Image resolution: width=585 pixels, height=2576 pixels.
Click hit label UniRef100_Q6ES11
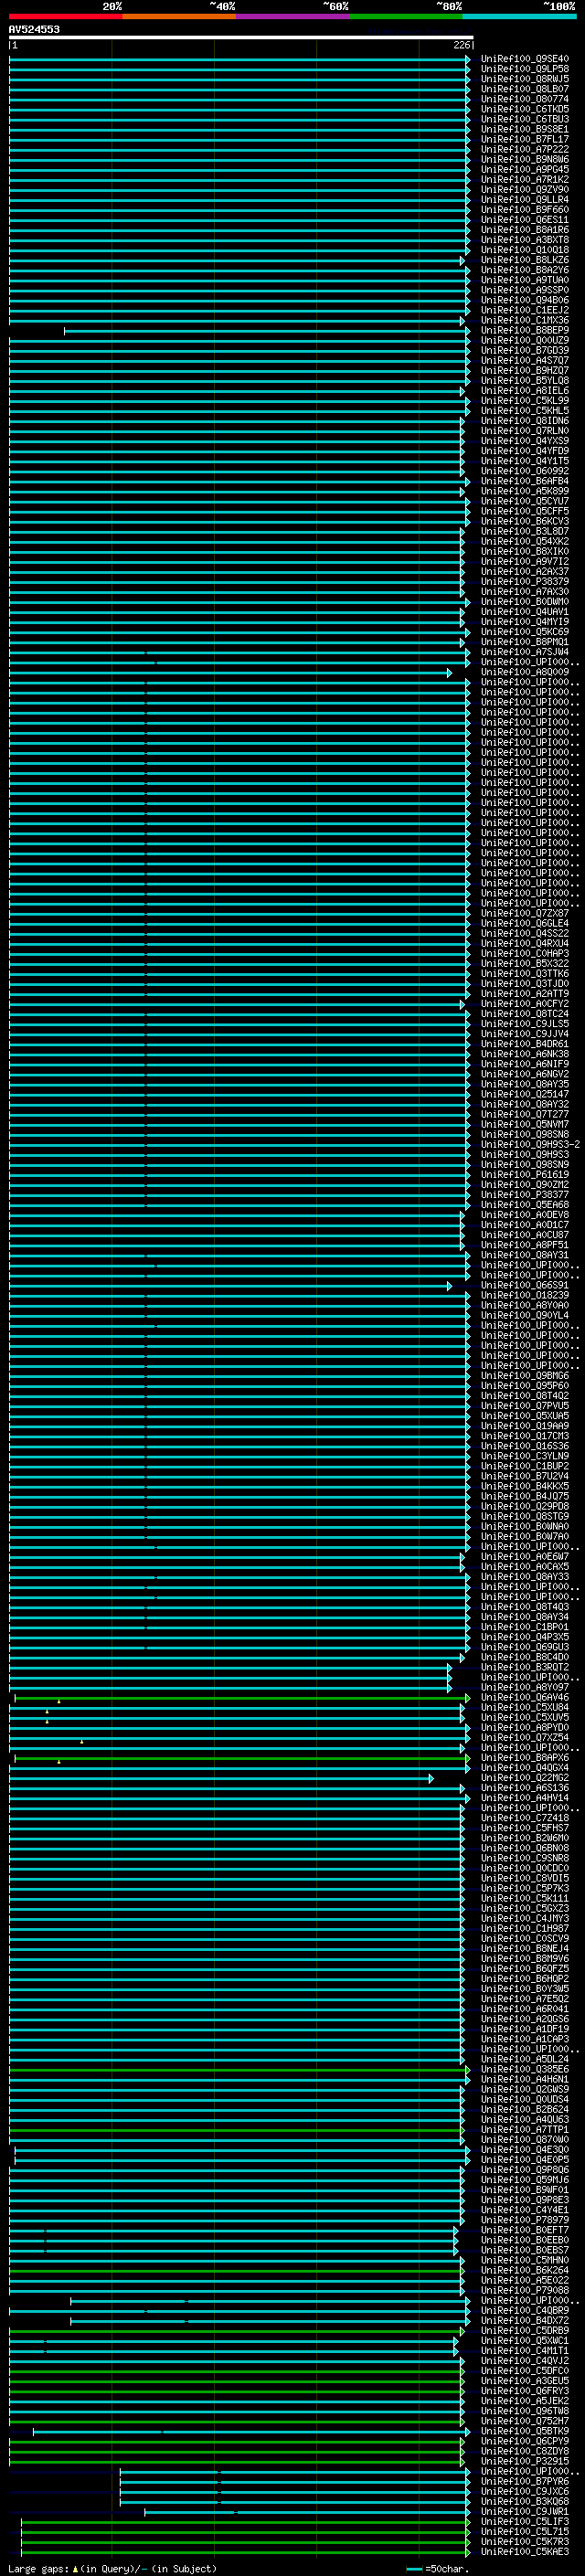click(x=525, y=219)
